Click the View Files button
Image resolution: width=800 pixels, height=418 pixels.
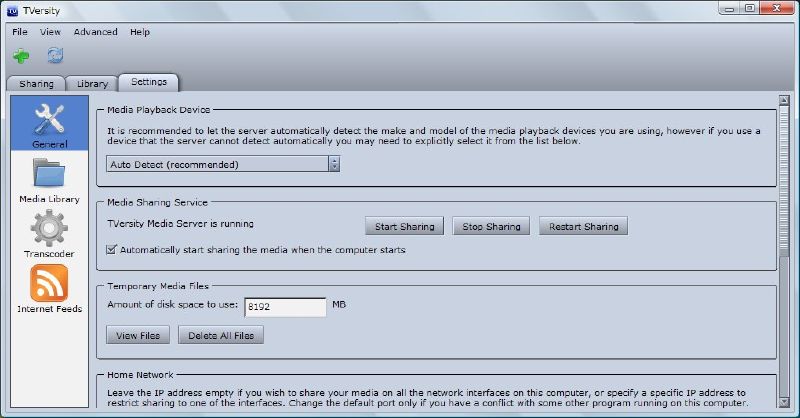point(138,335)
